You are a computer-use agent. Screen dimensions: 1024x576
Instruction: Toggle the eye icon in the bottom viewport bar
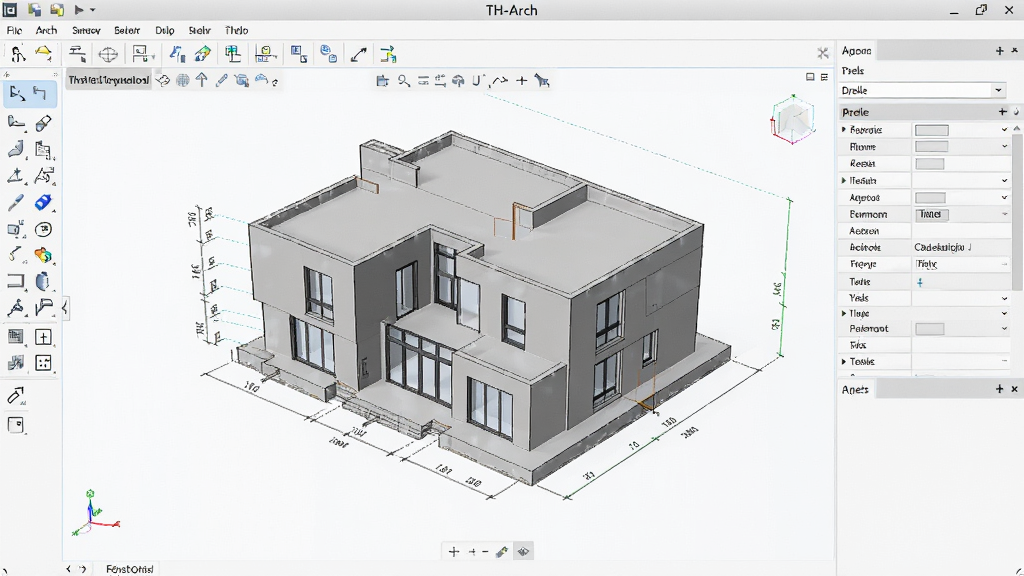523,552
